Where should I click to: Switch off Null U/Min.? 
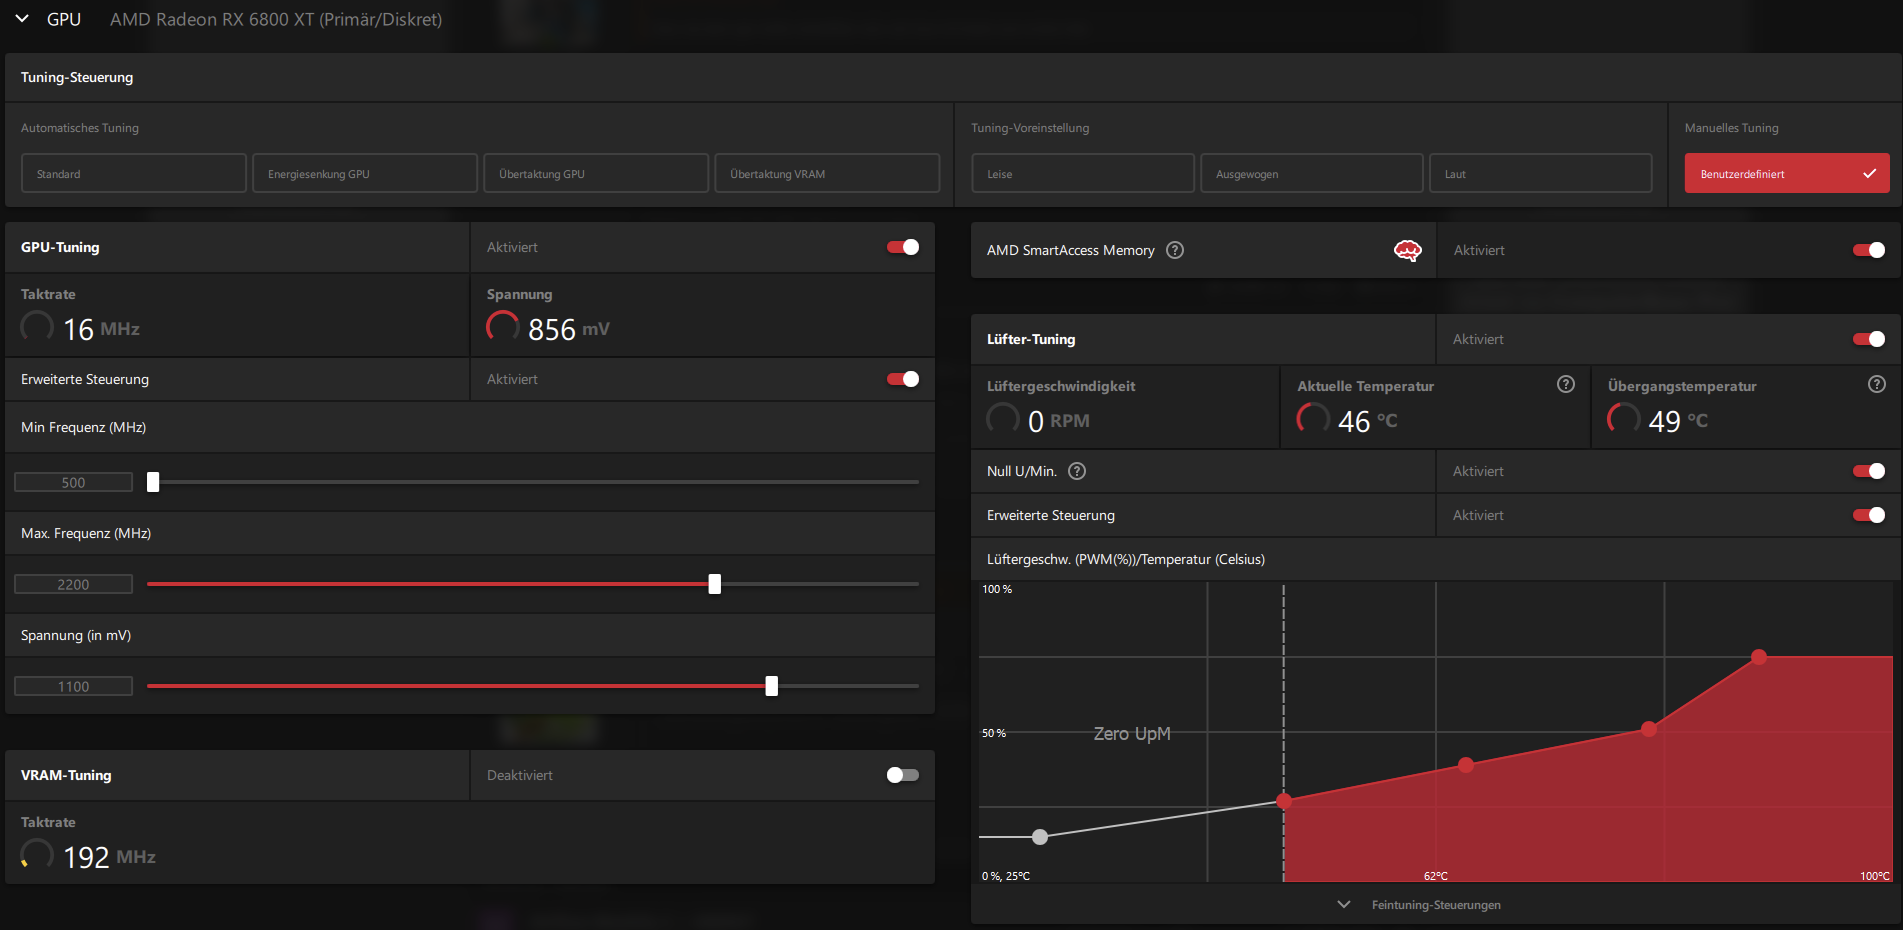(x=1869, y=471)
